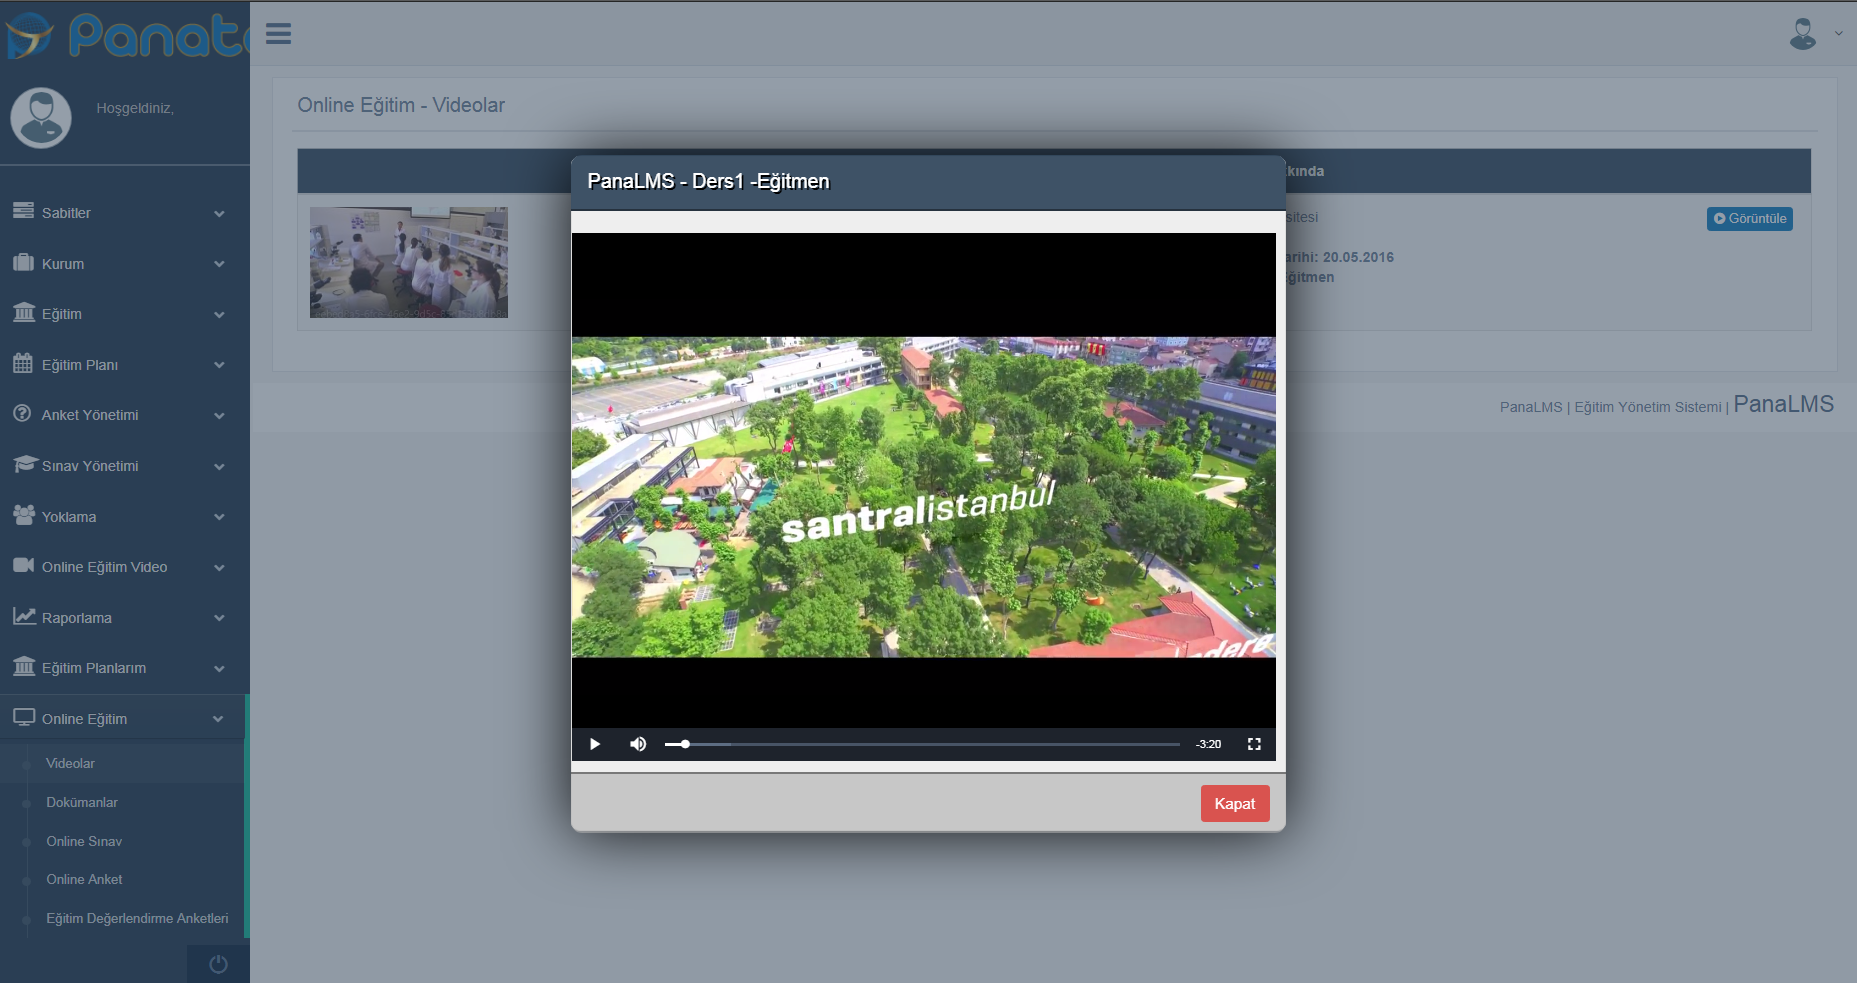Click the laboratory video thumbnail
Viewport: 1857px width, 983px height.
(x=409, y=262)
